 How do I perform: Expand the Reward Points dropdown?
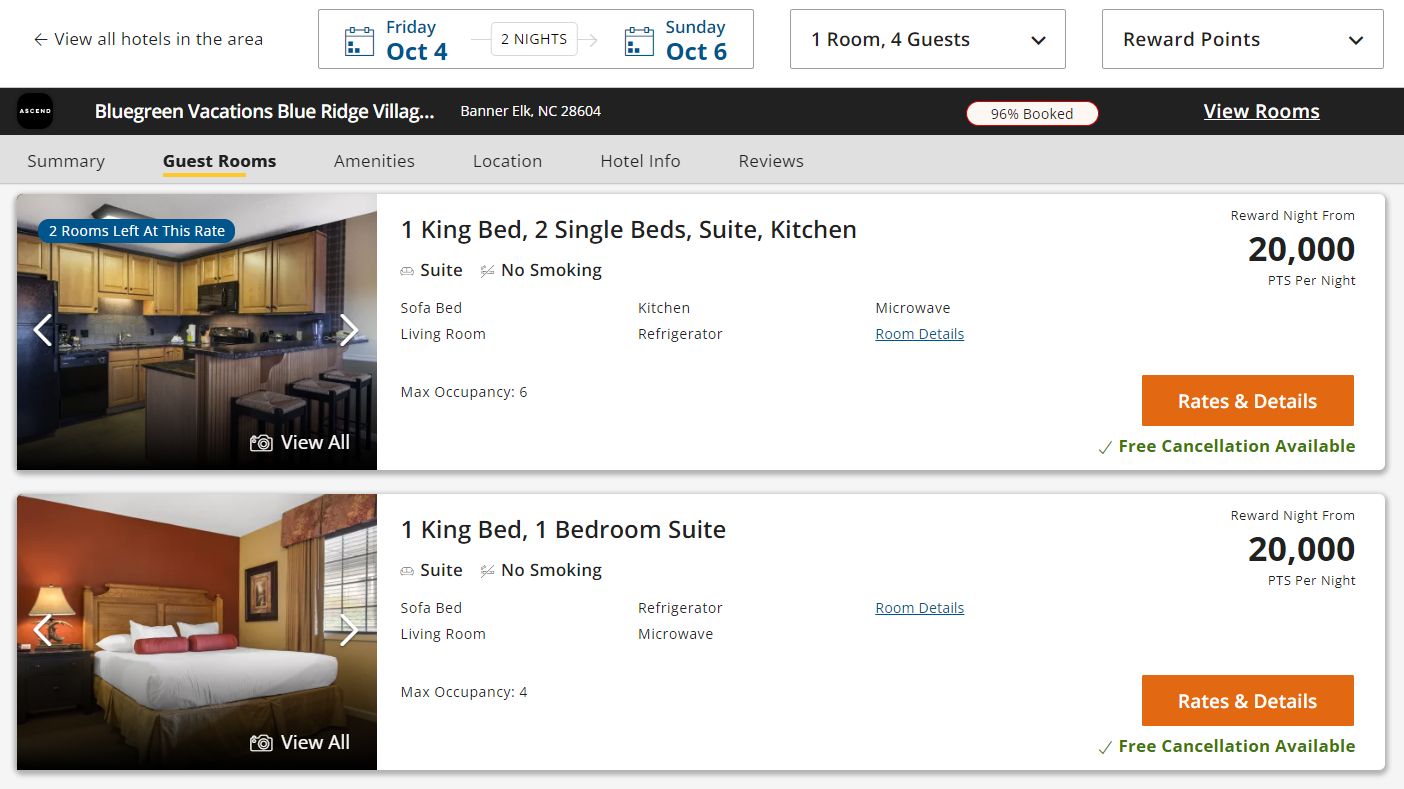(x=1242, y=39)
